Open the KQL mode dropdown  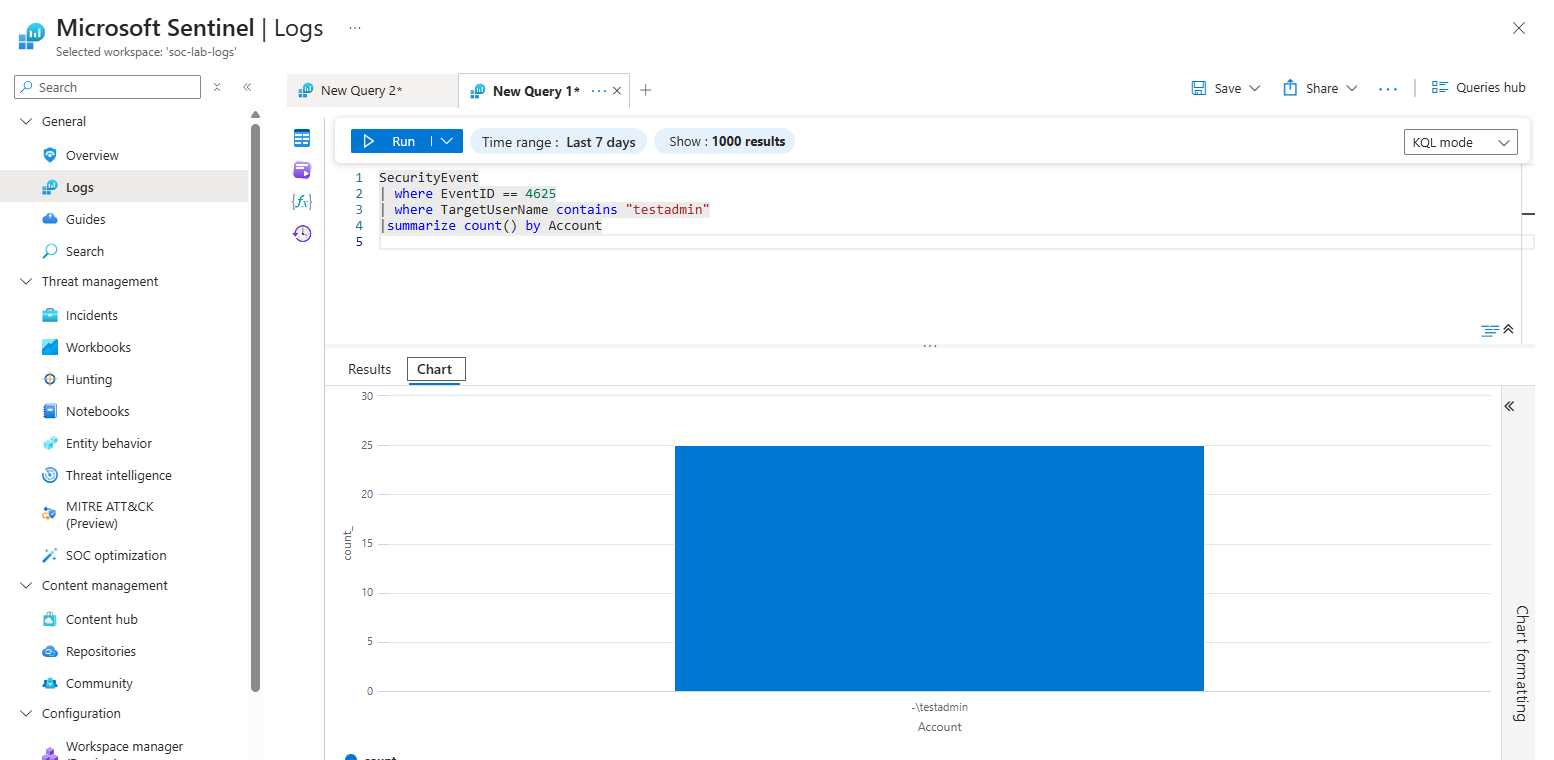[1461, 142]
